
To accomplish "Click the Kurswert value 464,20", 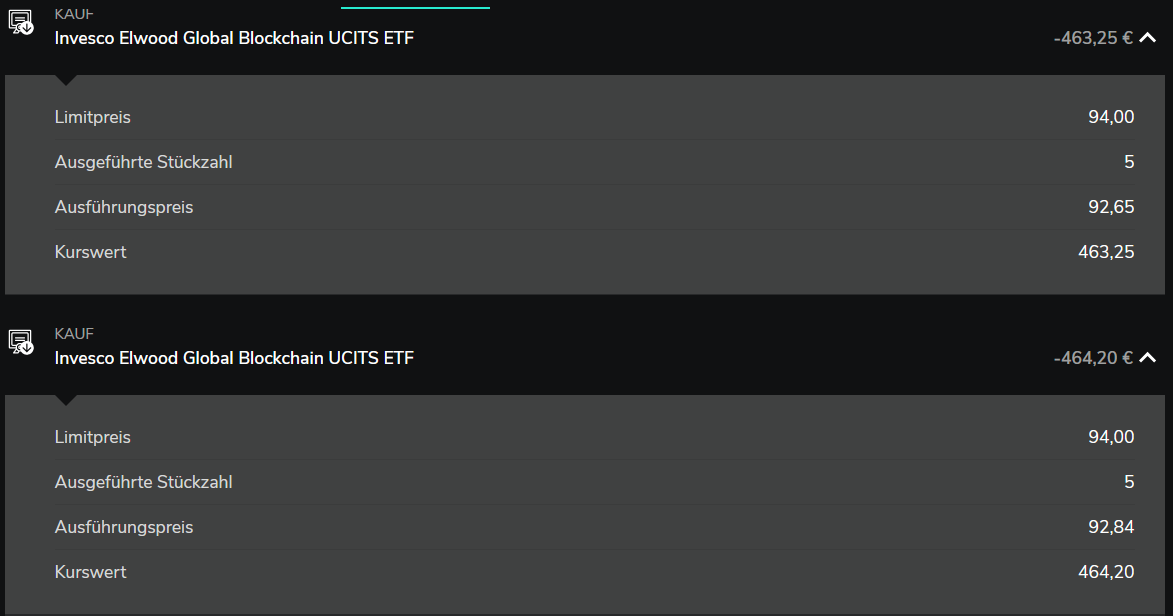I will 1106,572.
